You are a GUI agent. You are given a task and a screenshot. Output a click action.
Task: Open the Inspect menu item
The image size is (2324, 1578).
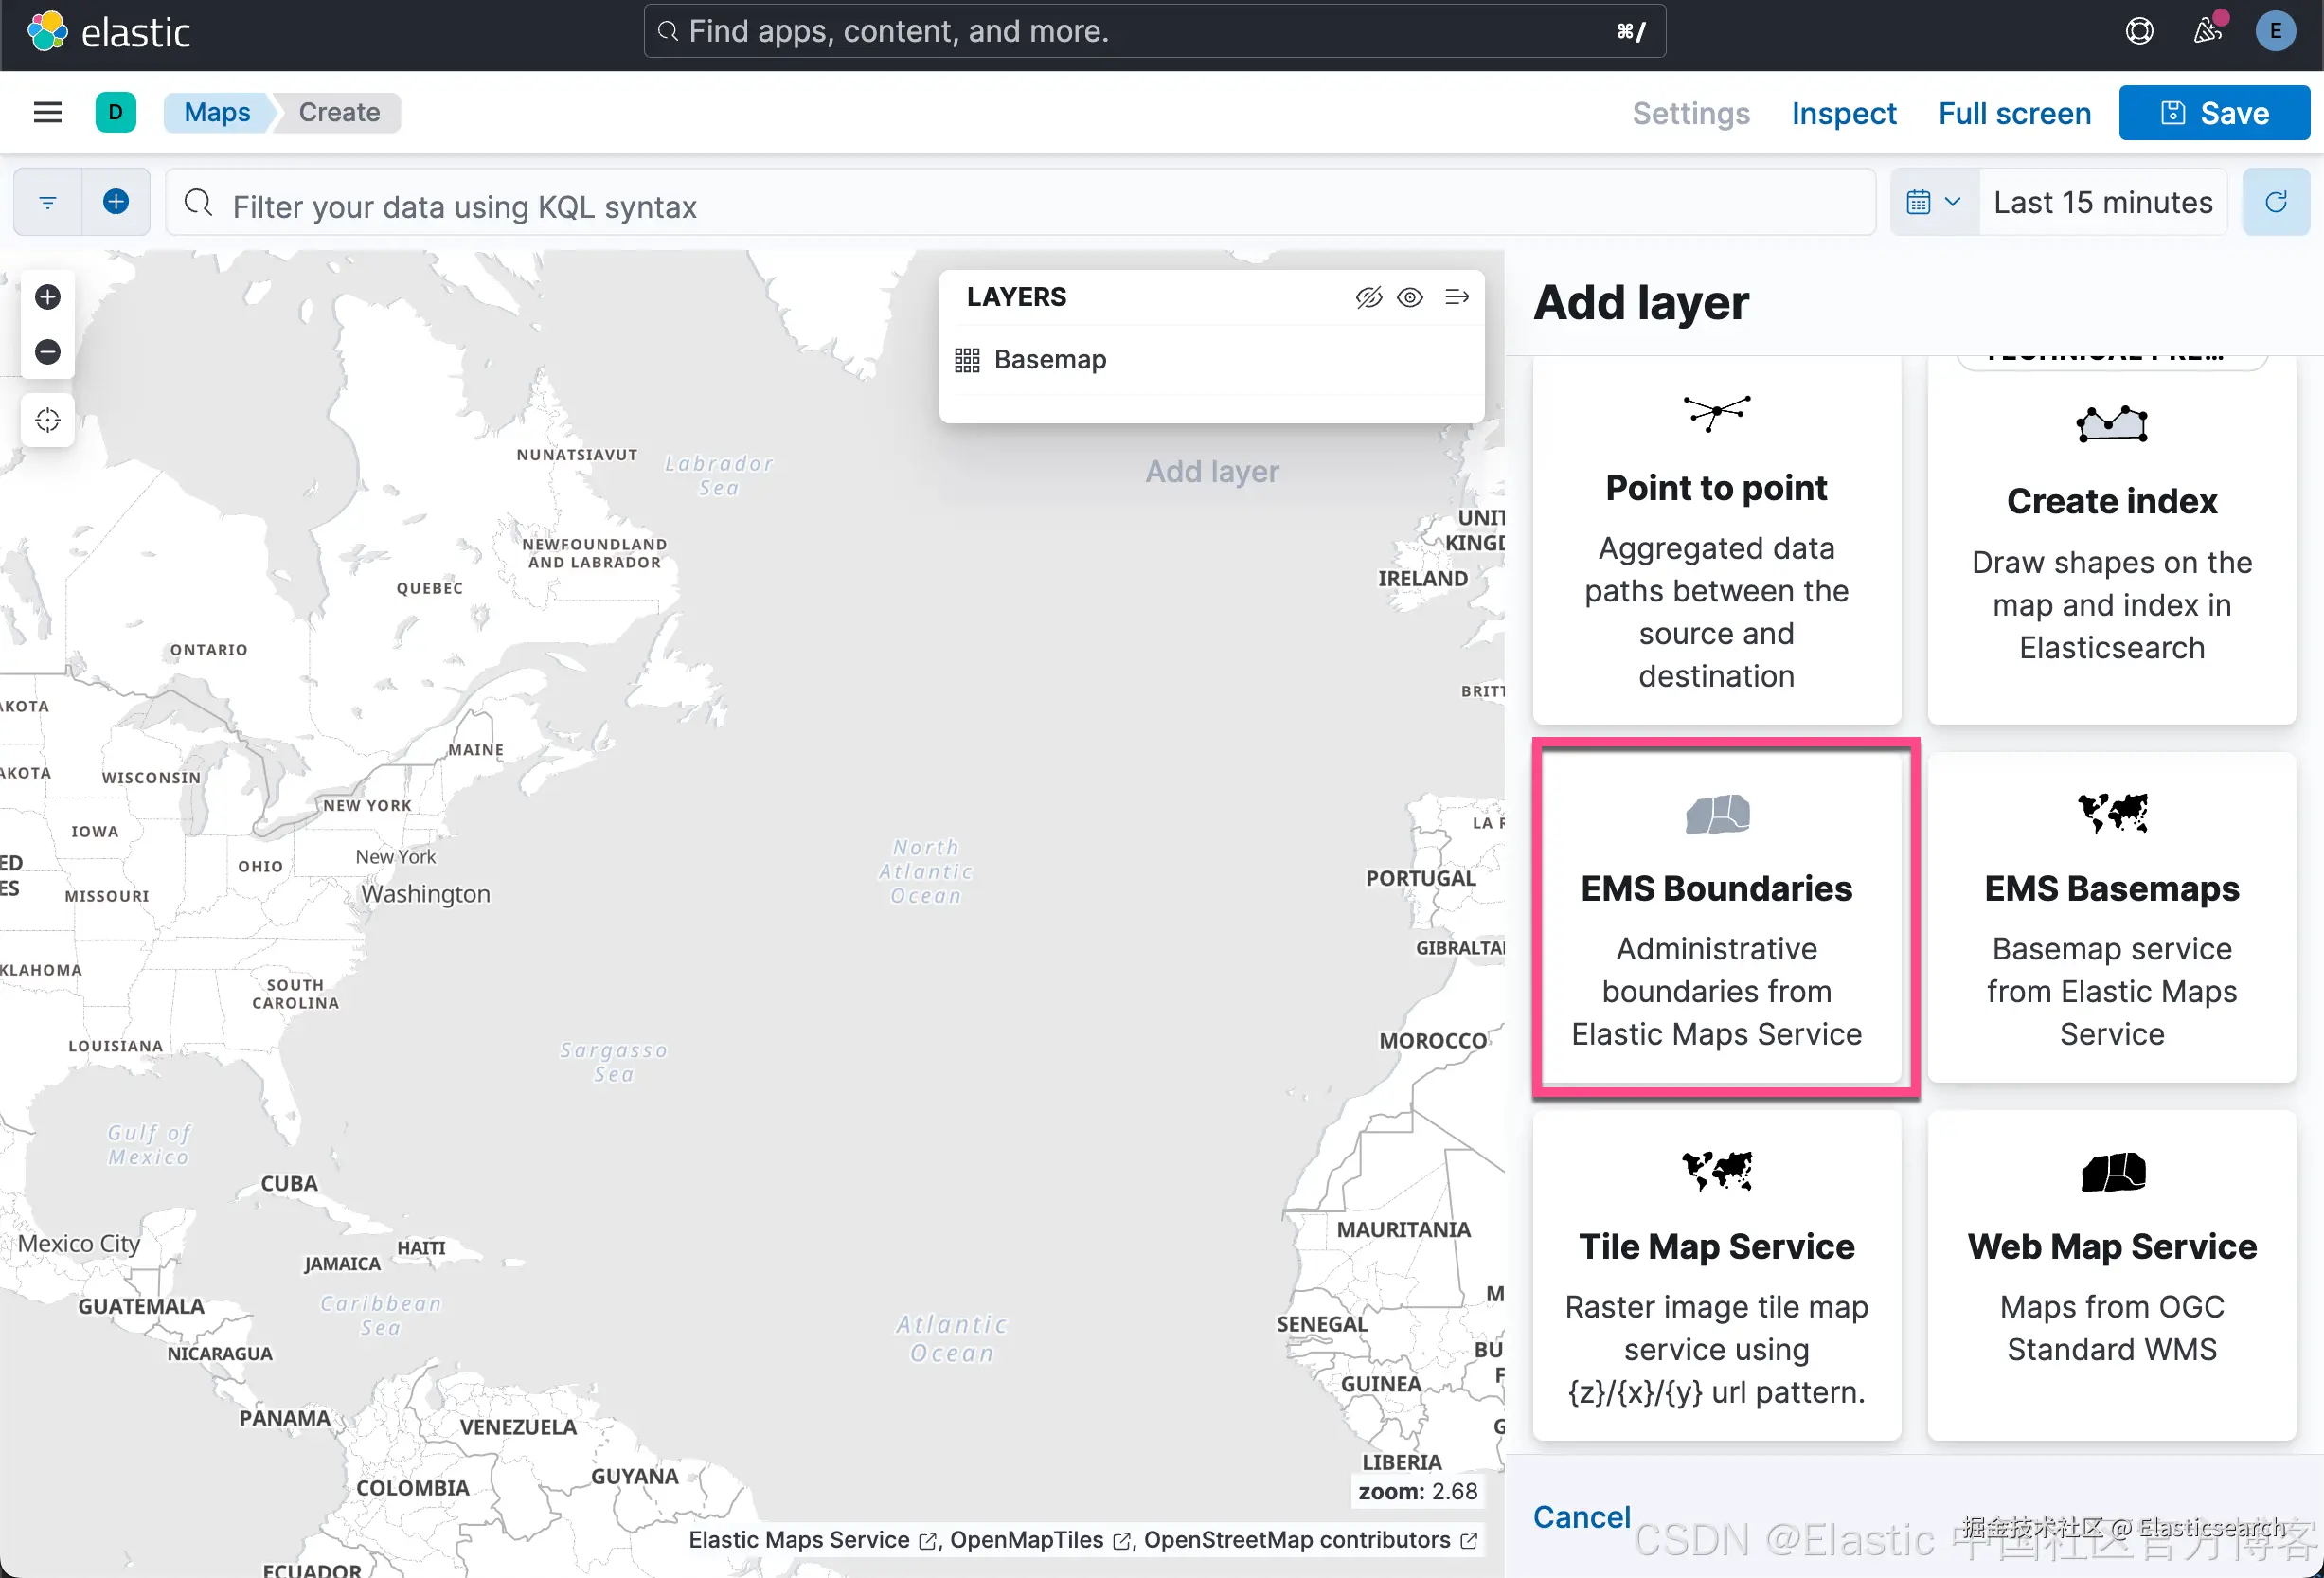[x=1843, y=113]
